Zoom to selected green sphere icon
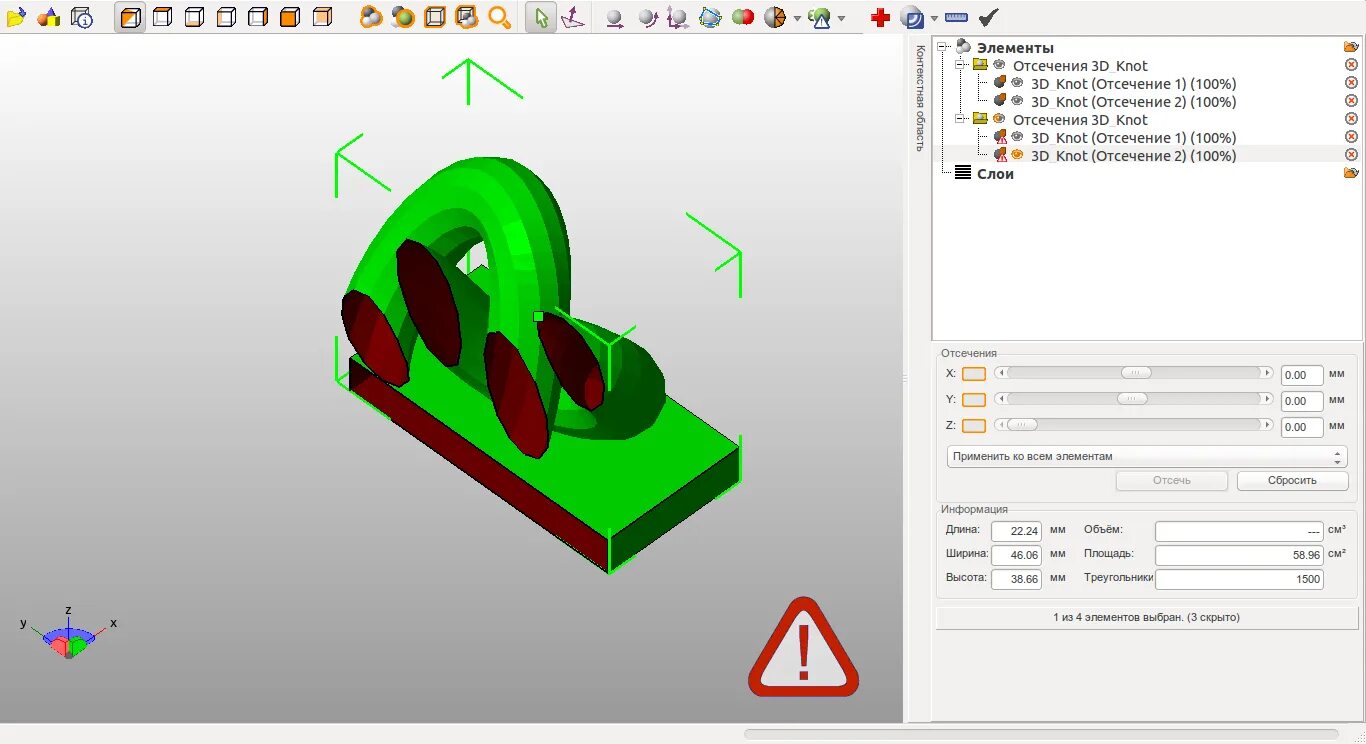 point(403,17)
